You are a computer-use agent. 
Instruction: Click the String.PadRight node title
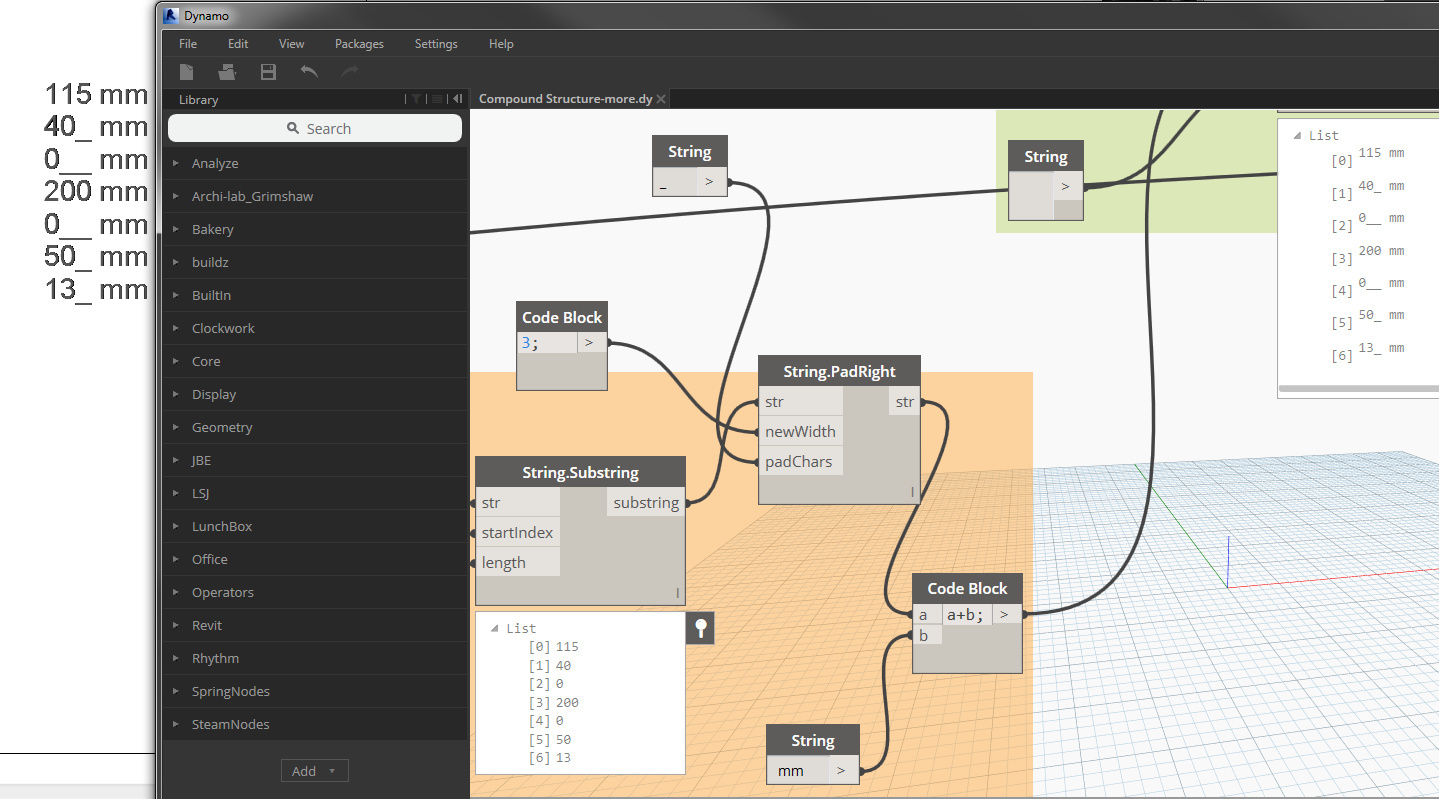click(839, 371)
